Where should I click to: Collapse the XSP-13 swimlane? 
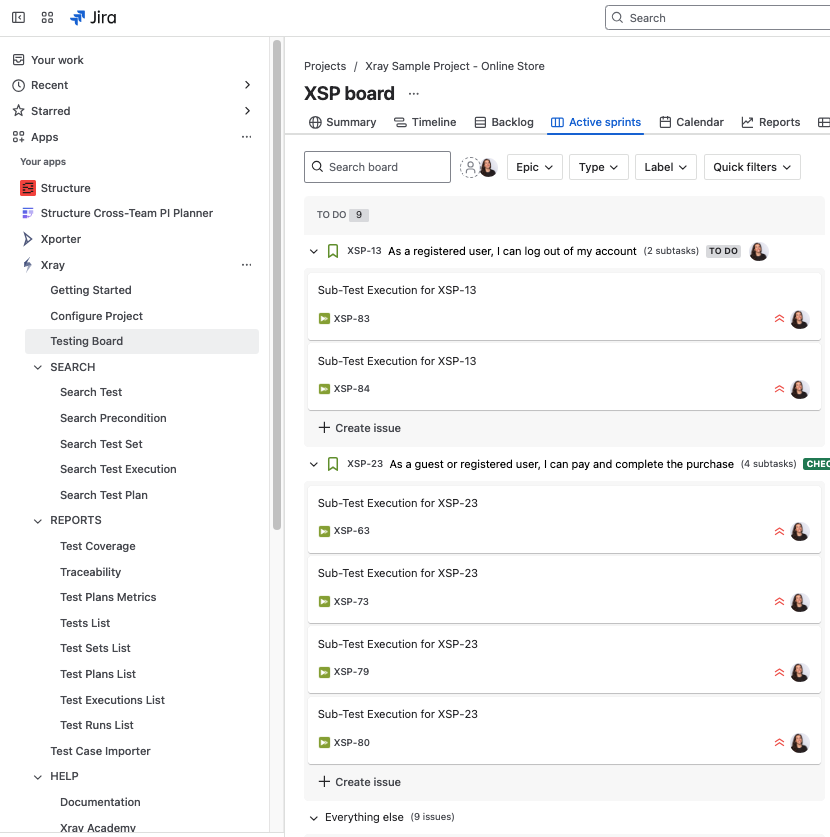[314, 251]
